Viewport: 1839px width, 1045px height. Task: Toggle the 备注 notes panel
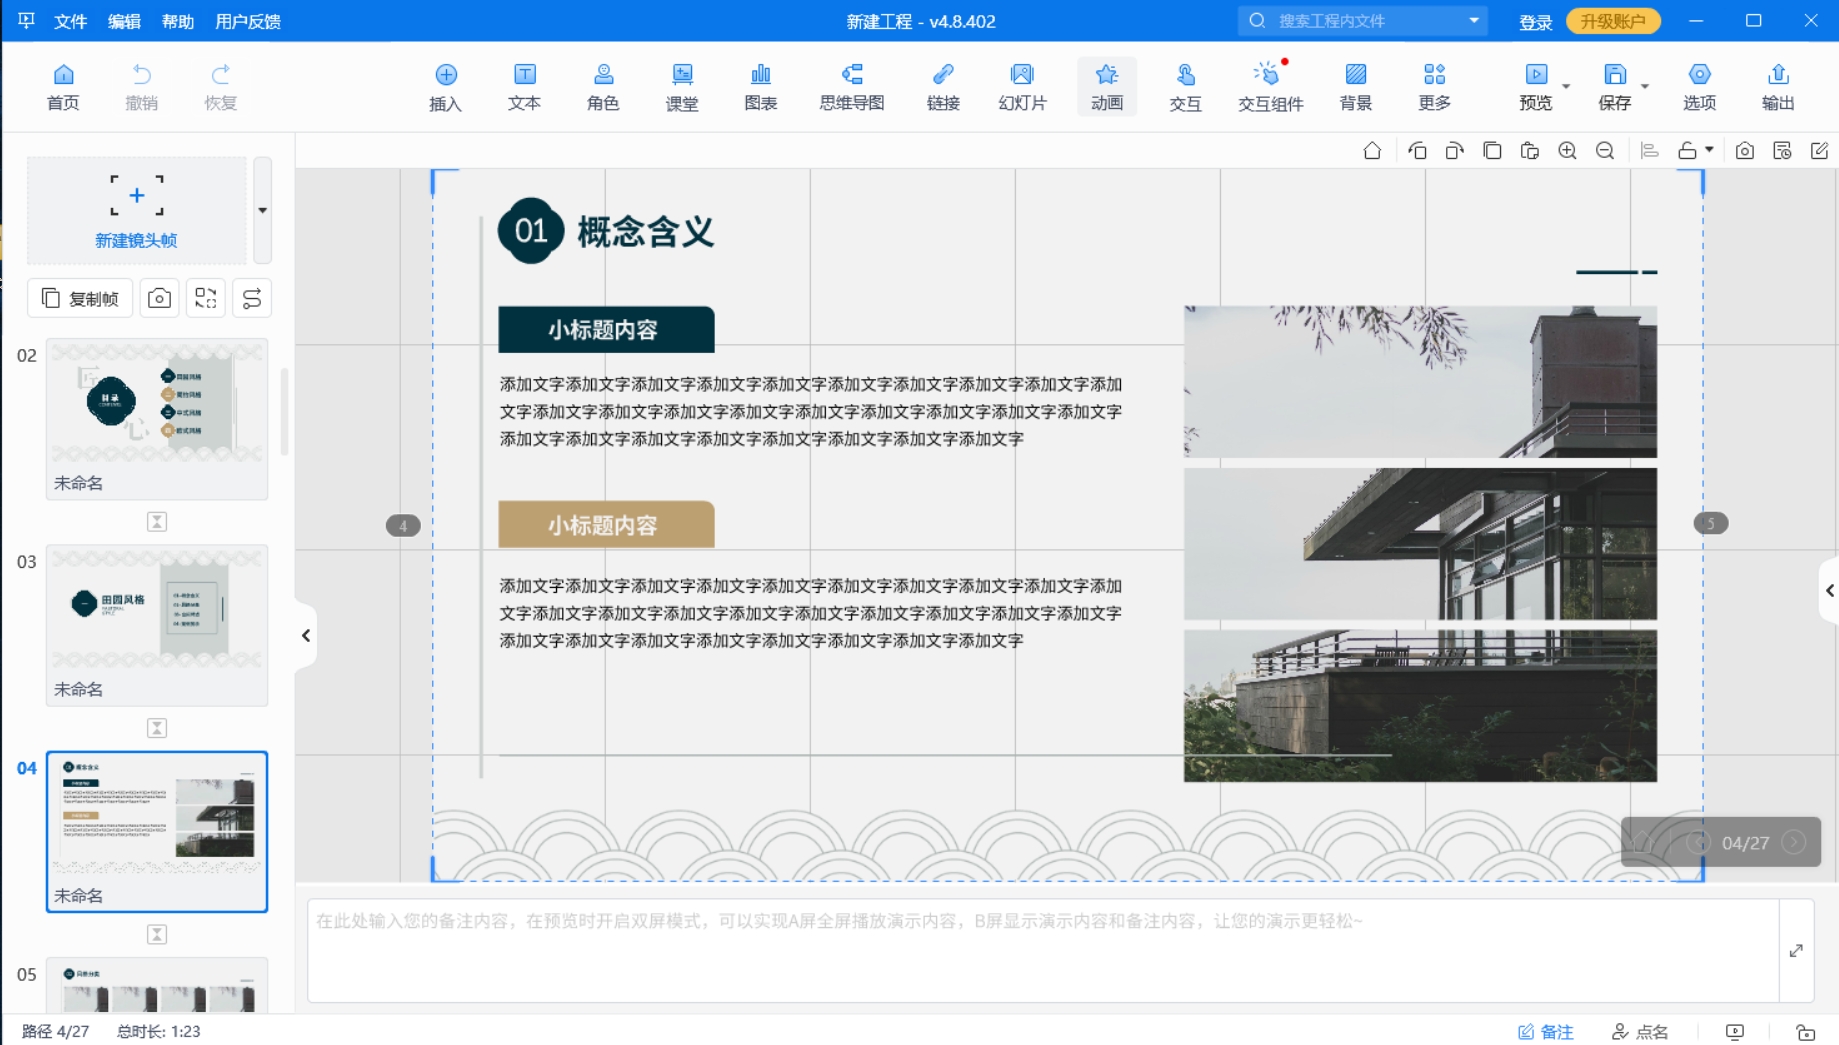click(x=1546, y=1032)
